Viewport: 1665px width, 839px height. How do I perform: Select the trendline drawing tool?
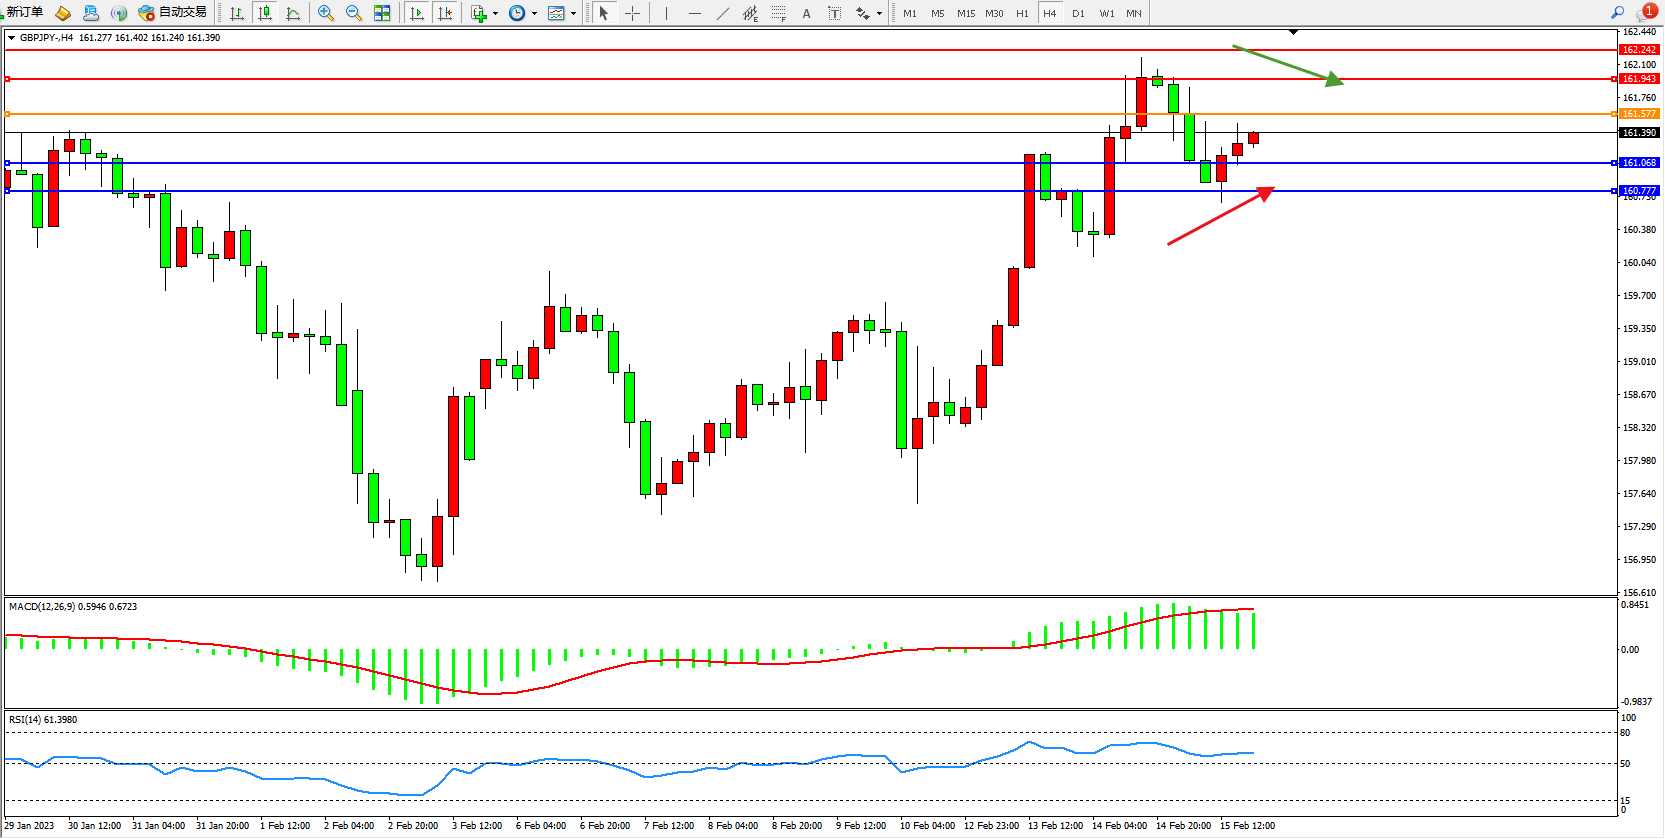coord(723,13)
